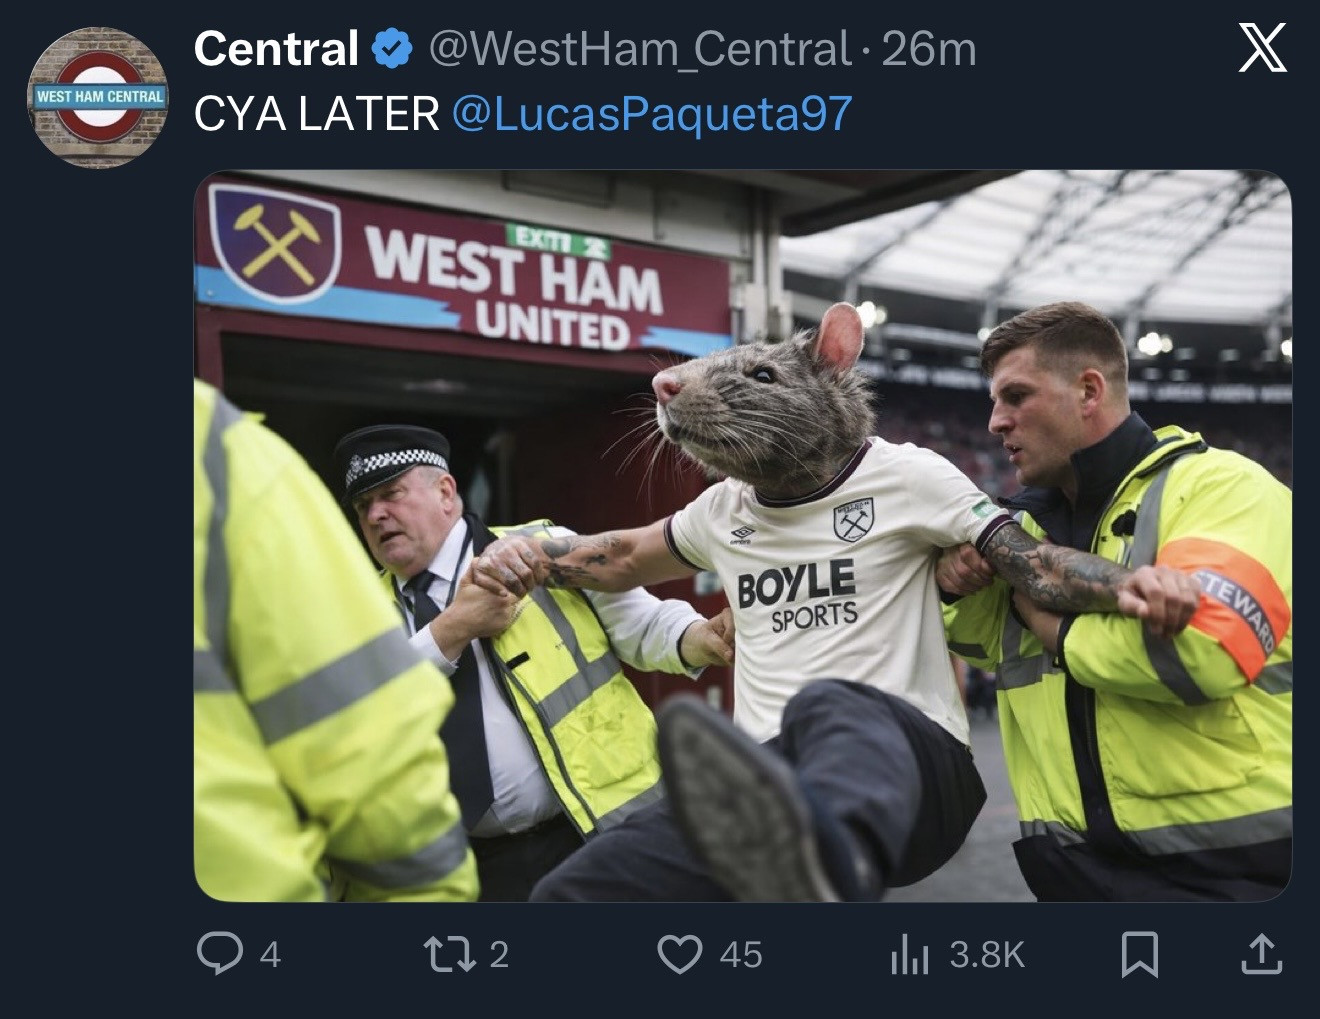Click the 3.8K views count

click(987, 954)
